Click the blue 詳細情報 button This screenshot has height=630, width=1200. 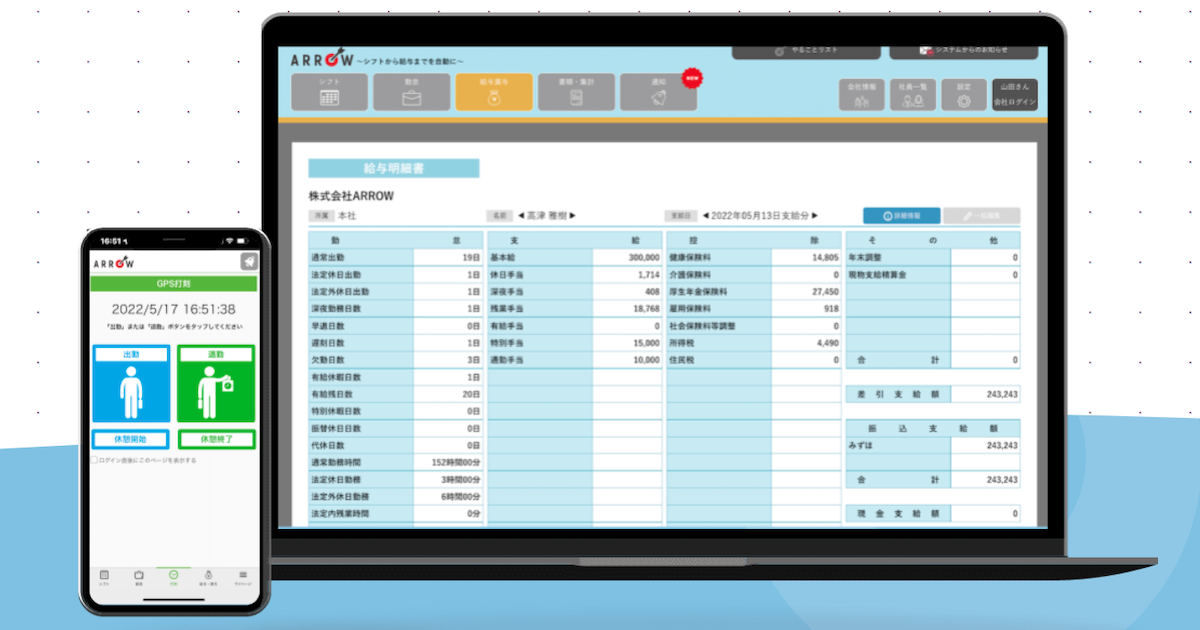[x=901, y=216]
